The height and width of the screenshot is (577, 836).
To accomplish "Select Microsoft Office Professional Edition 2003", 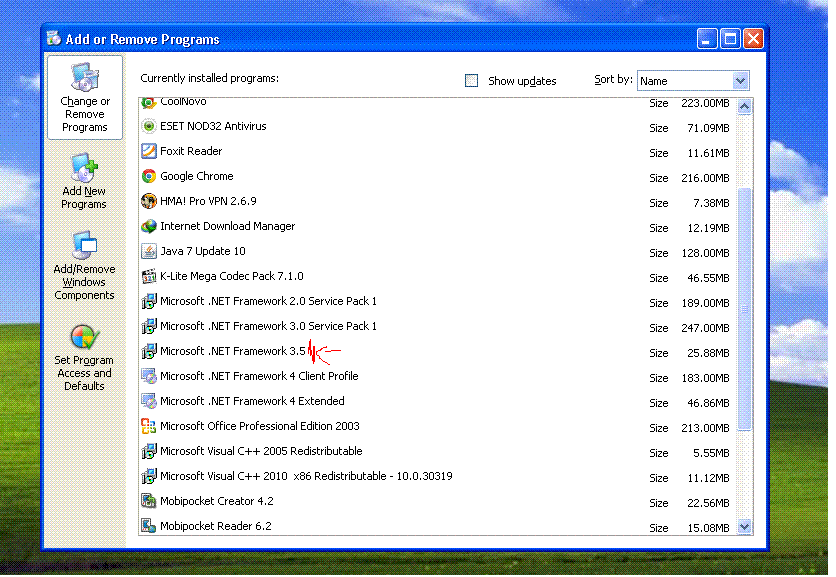I will tap(437, 427).
